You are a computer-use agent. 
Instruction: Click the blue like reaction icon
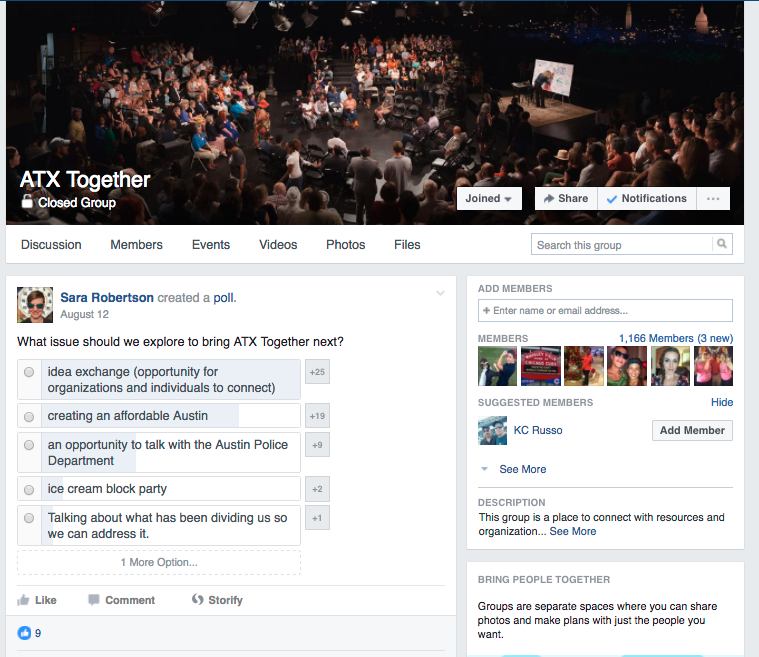[x=24, y=633]
